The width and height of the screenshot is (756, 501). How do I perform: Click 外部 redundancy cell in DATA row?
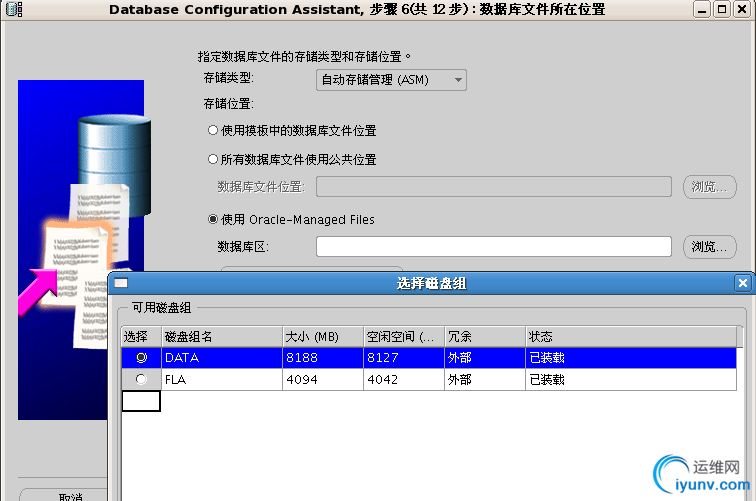coord(485,358)
